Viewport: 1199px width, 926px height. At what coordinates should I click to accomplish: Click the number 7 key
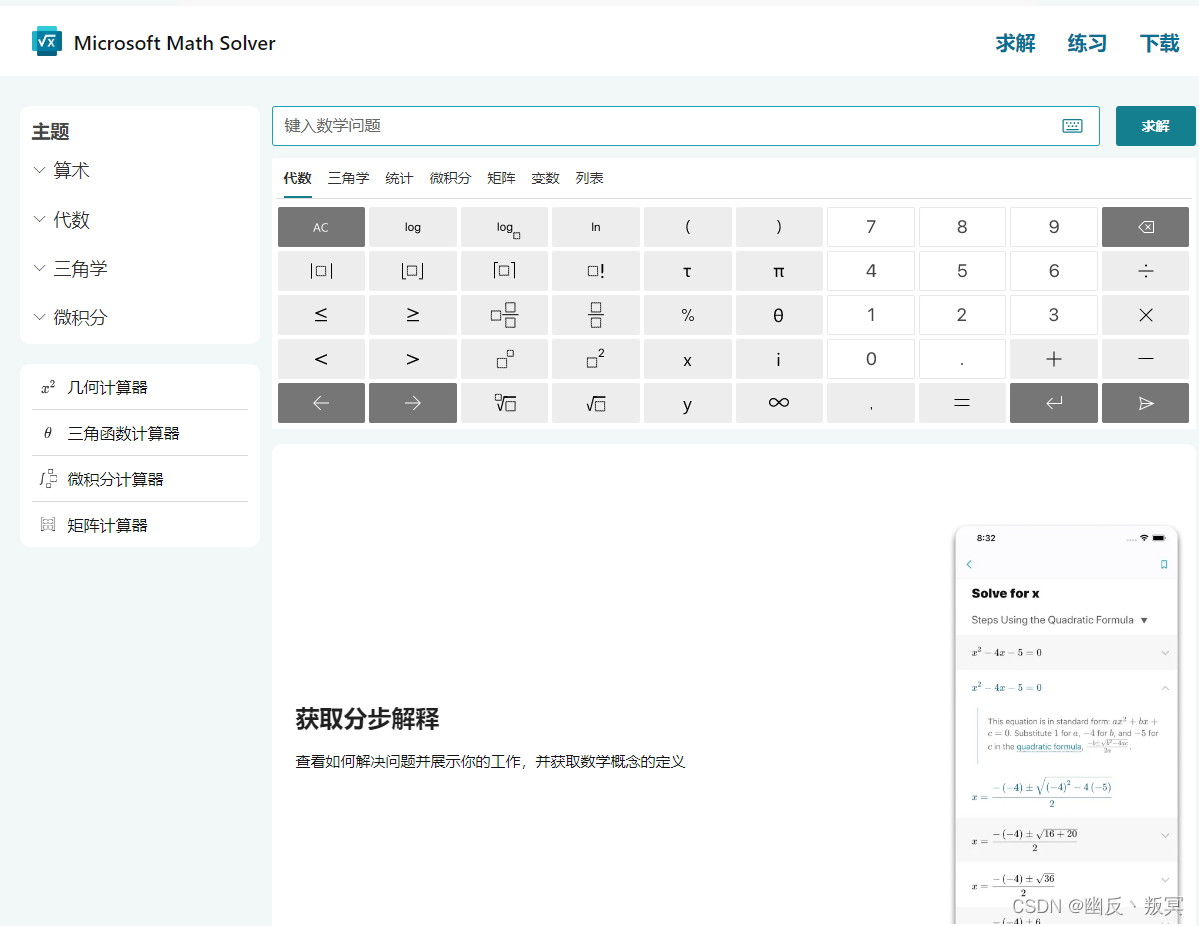870,227
